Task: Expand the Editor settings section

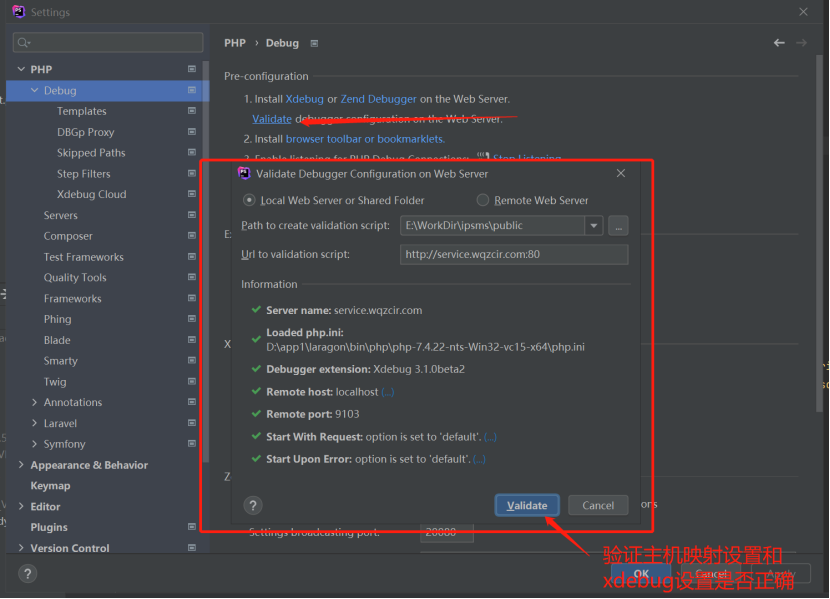Action: click(21, 506)
